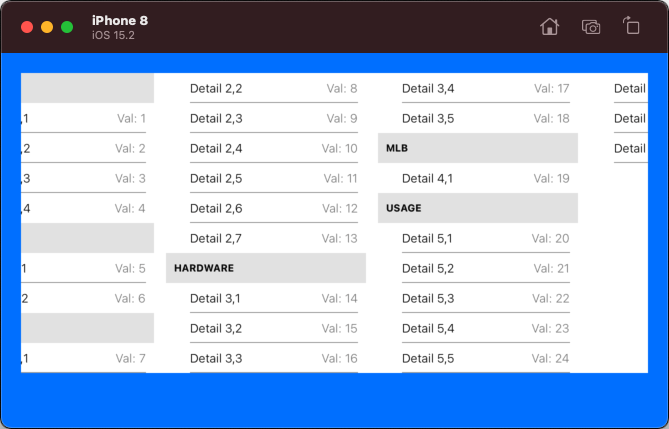Click the Val: 23 value

coord(550,328)
